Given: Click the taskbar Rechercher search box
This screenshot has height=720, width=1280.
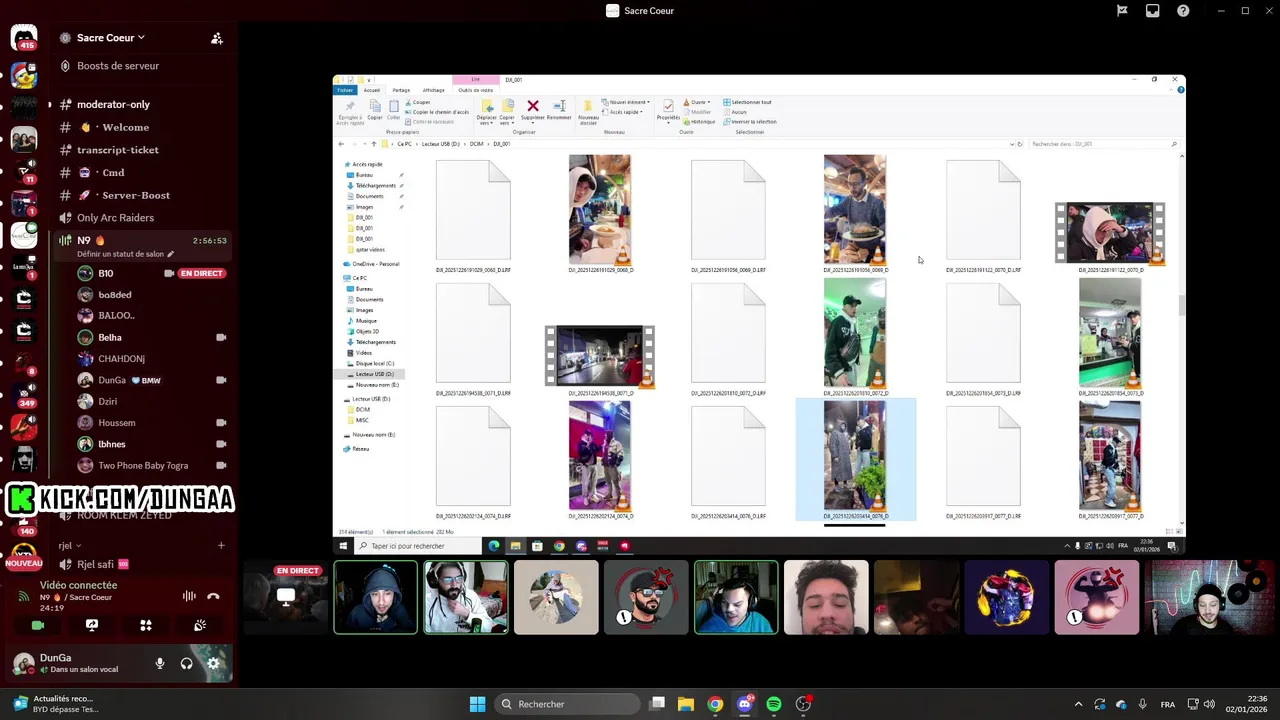Looking at the screenshot, I should click(567, 704).
